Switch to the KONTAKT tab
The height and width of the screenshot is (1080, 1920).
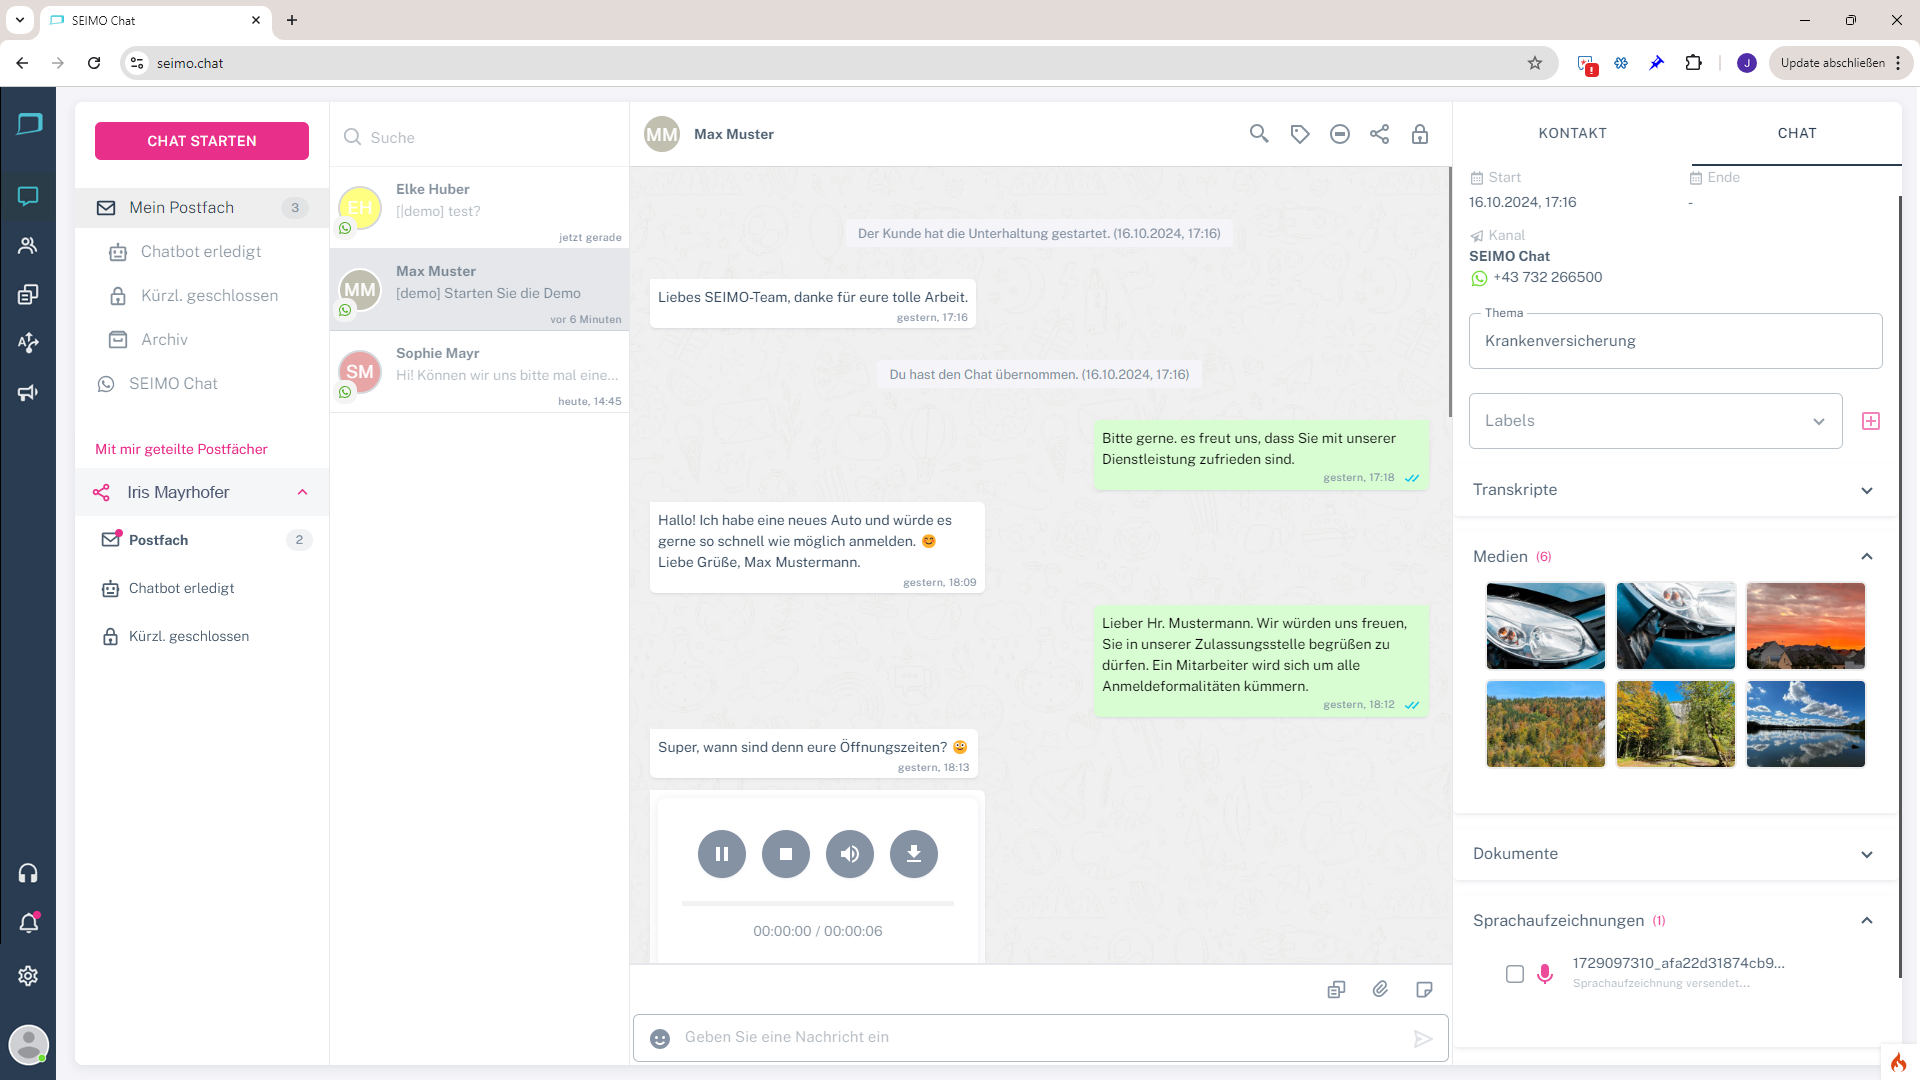click(x=1572, y=133)
